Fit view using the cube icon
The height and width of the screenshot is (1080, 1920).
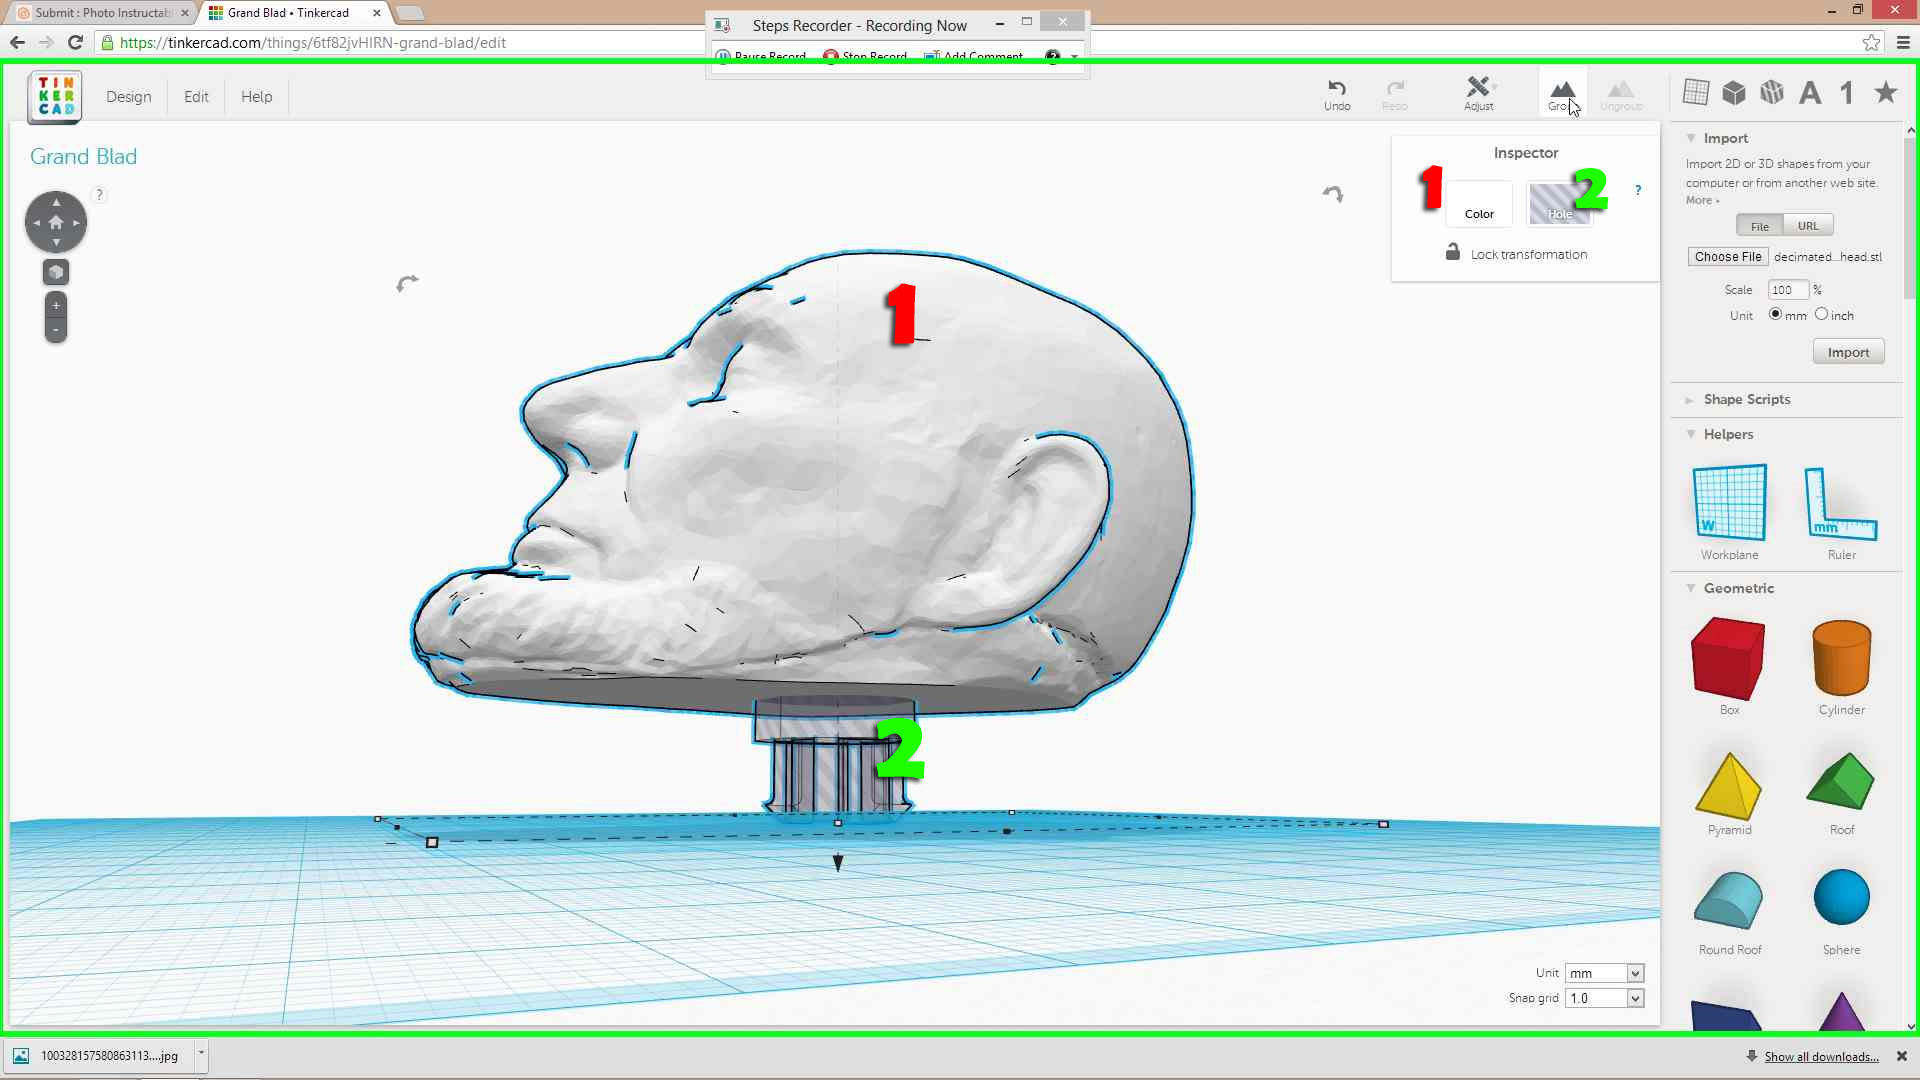(56, 272)
